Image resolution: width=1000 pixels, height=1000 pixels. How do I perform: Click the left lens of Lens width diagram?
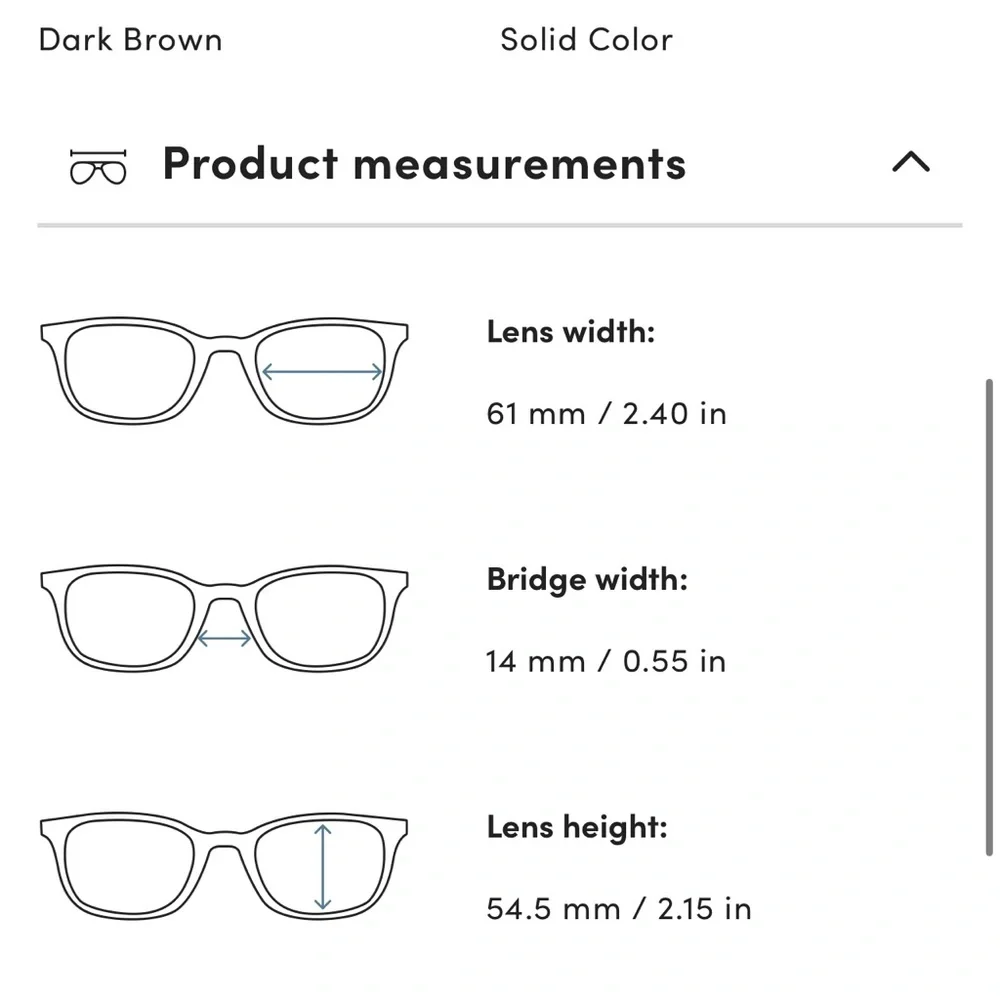(129, 371)
